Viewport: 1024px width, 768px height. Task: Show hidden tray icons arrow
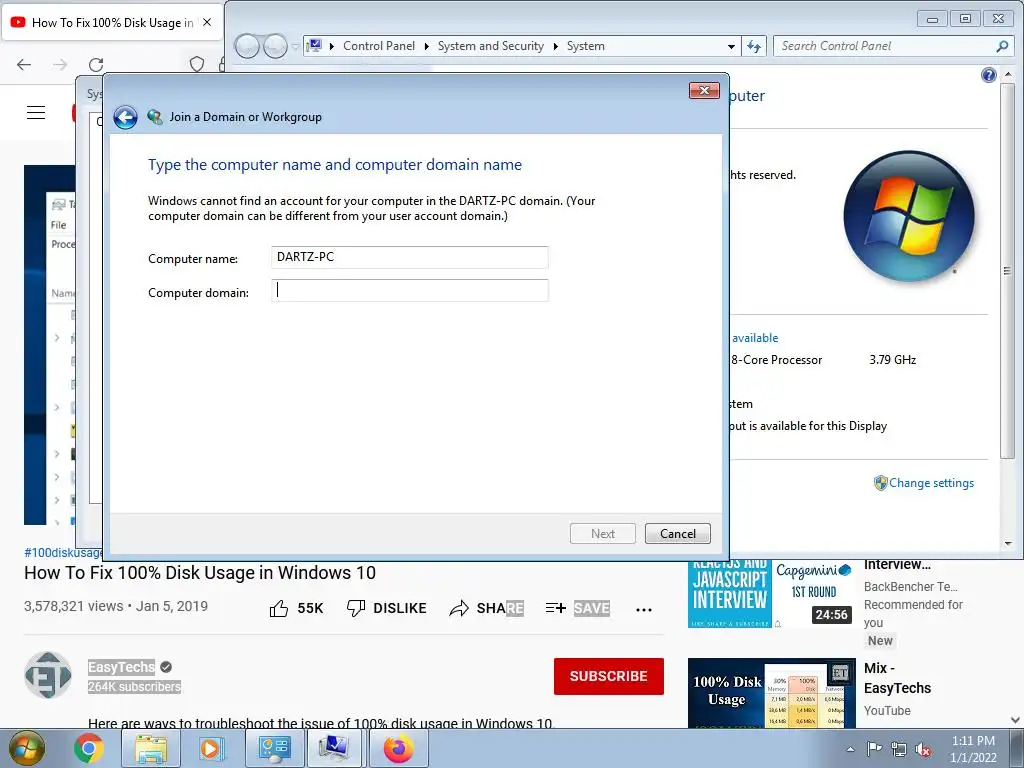click(x=850, y=749)
